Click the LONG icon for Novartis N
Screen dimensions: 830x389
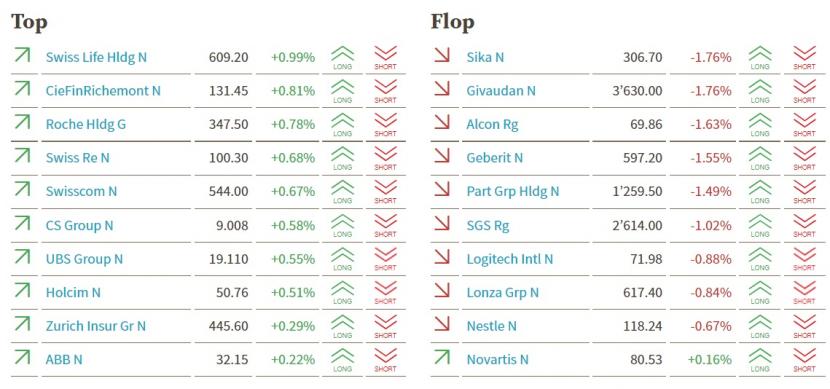(760, 360)
